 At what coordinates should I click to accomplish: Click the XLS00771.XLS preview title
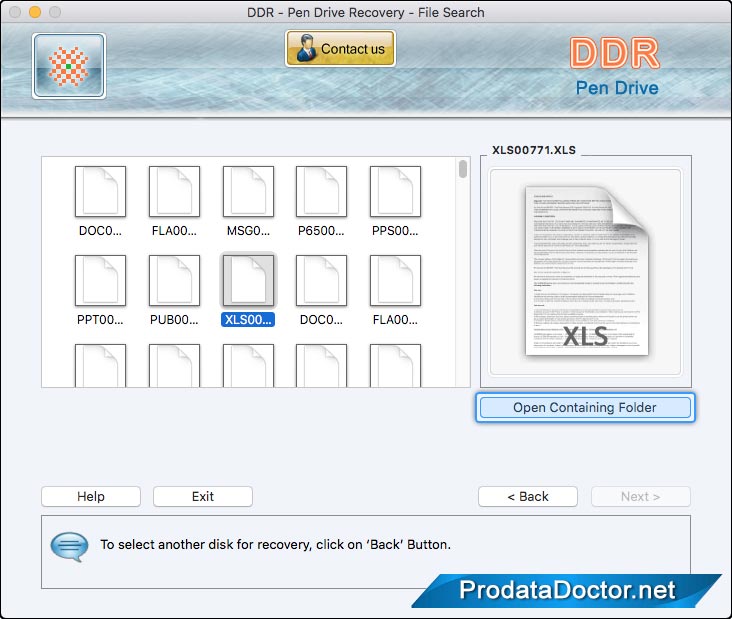534,150
